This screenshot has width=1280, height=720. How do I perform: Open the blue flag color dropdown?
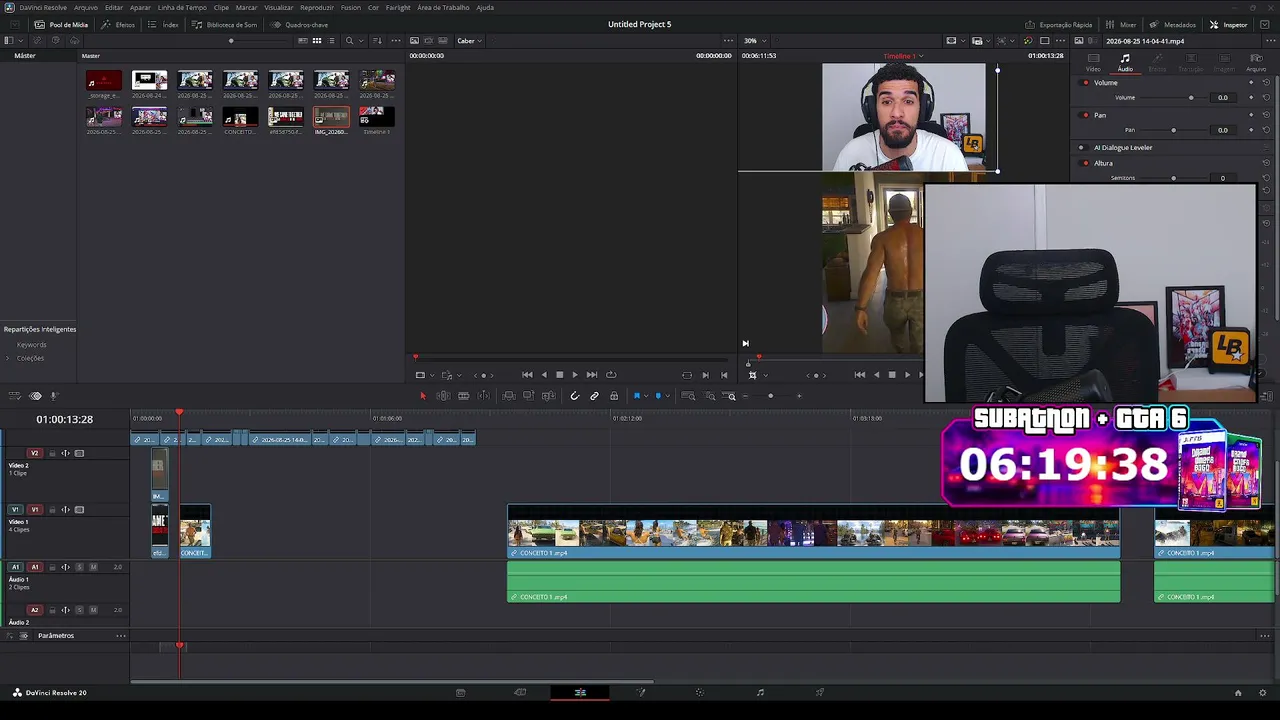point(644,396)
